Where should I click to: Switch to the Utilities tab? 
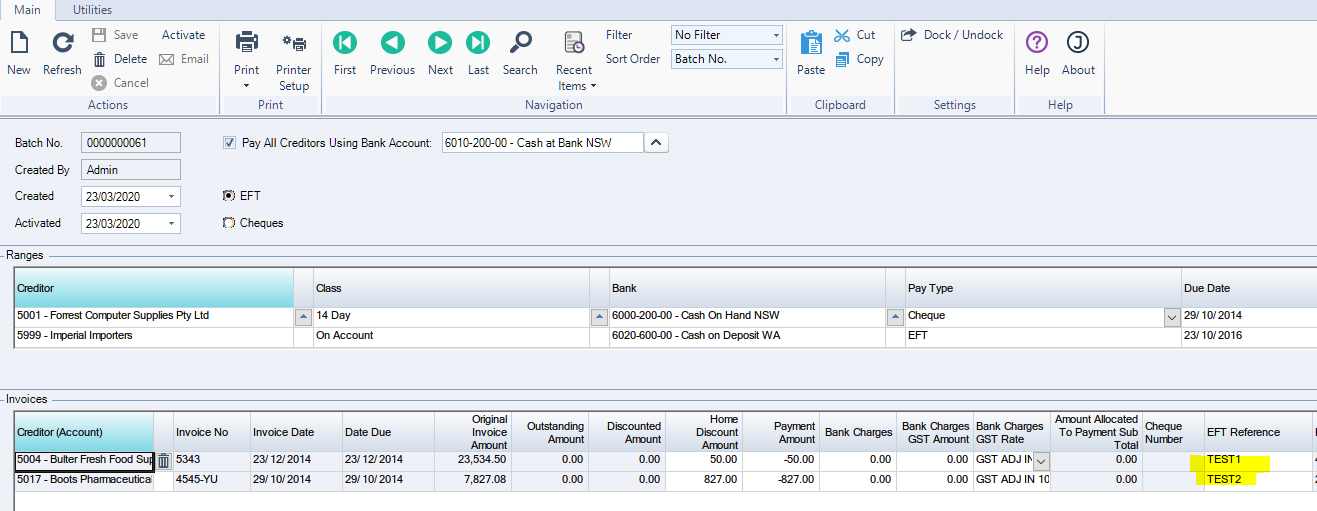(x=92, y=9)
